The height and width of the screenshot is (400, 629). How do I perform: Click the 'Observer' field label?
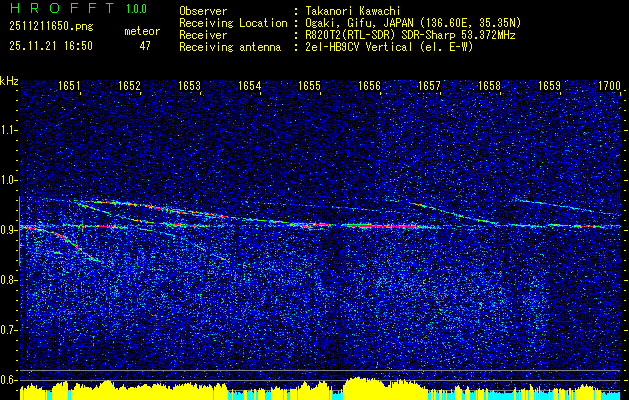(203, 11)
